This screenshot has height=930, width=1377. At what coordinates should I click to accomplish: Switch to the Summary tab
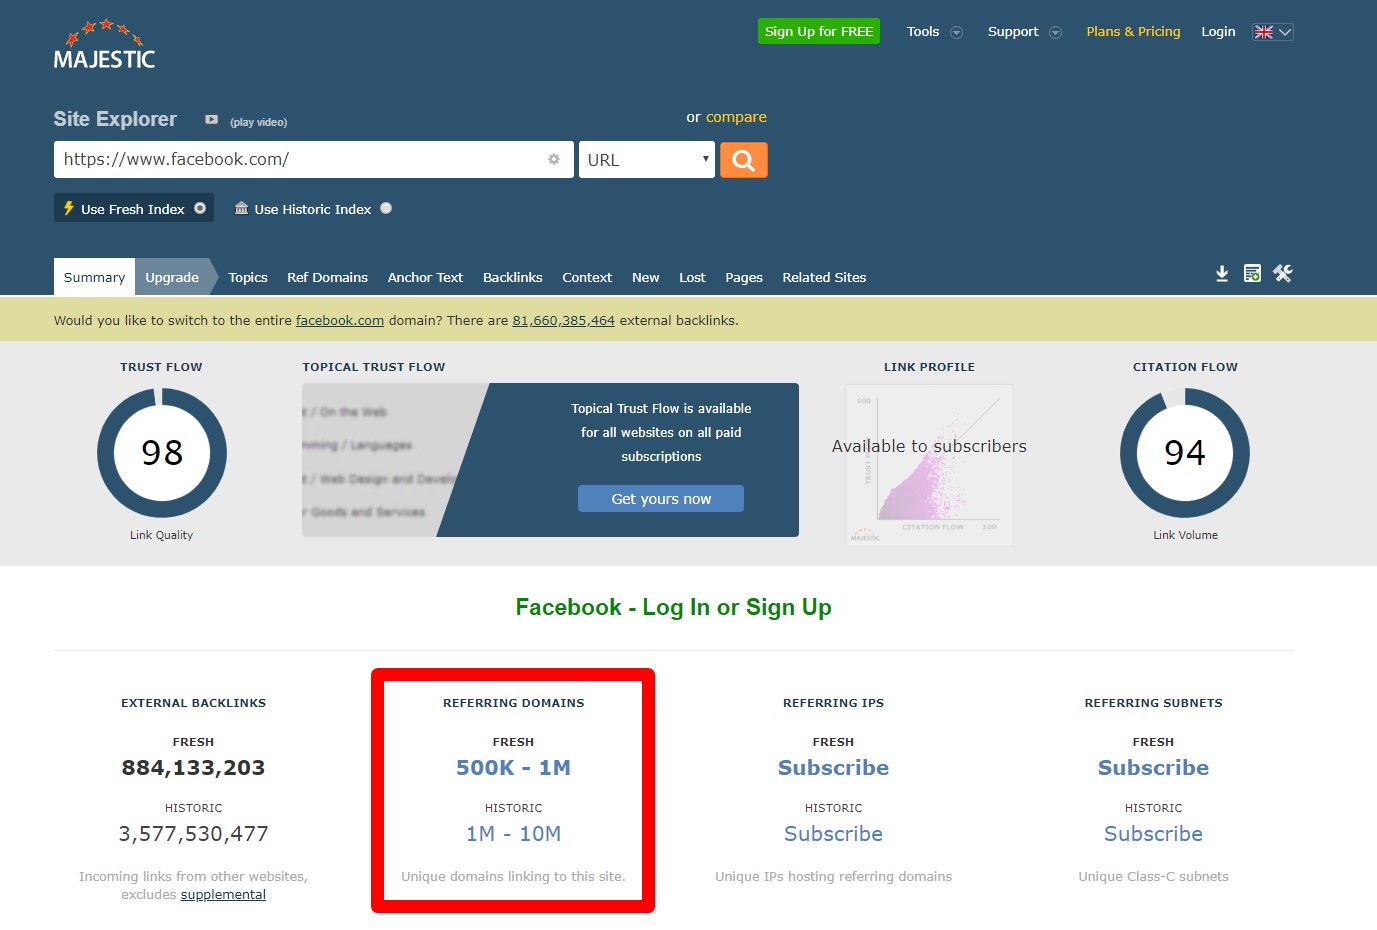click(x=94, y=277)
